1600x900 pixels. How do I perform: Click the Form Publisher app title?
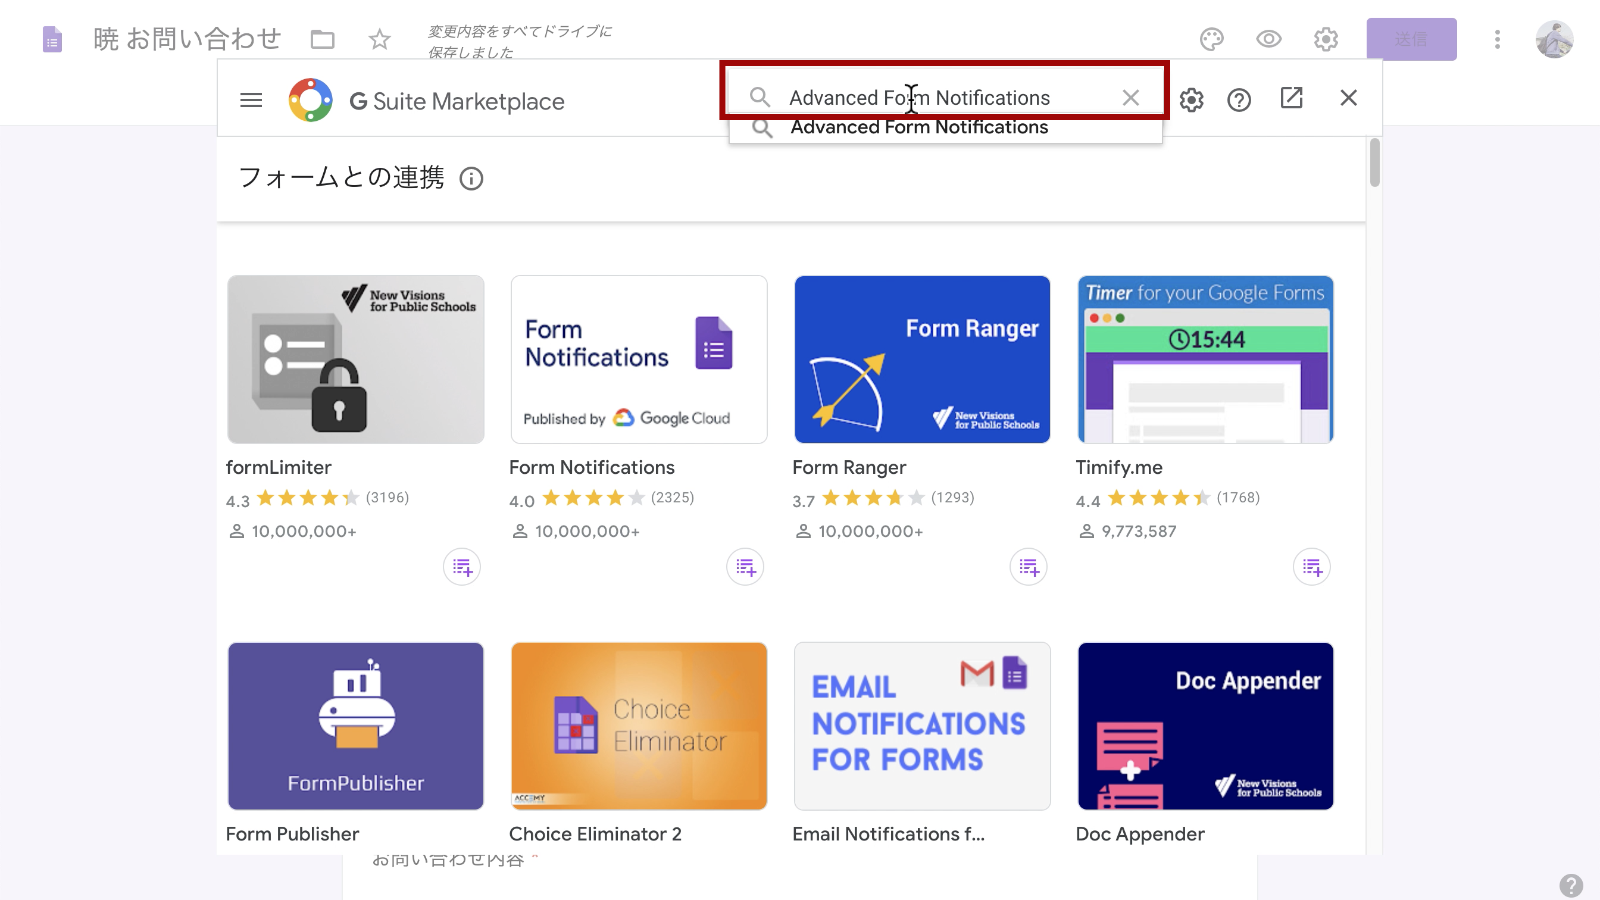[x=292, y=834]
